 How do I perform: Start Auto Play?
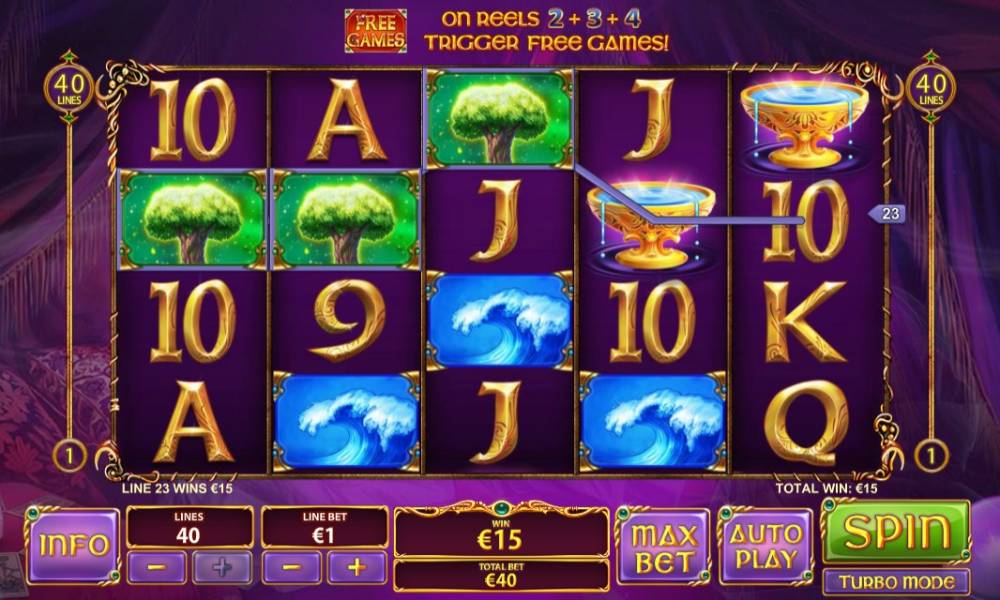[766, 547]
